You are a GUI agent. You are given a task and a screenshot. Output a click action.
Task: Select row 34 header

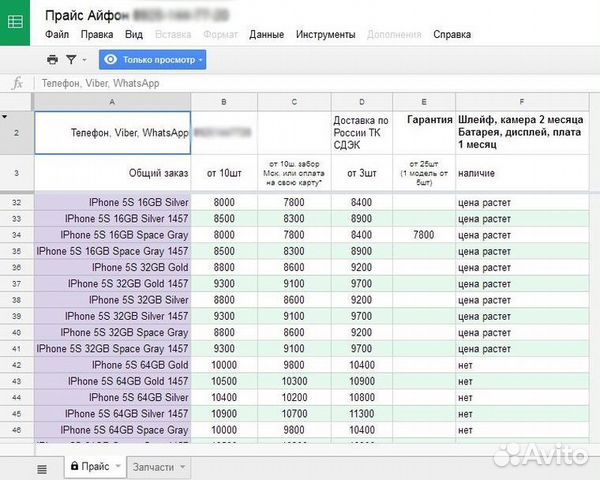(16, 235)
